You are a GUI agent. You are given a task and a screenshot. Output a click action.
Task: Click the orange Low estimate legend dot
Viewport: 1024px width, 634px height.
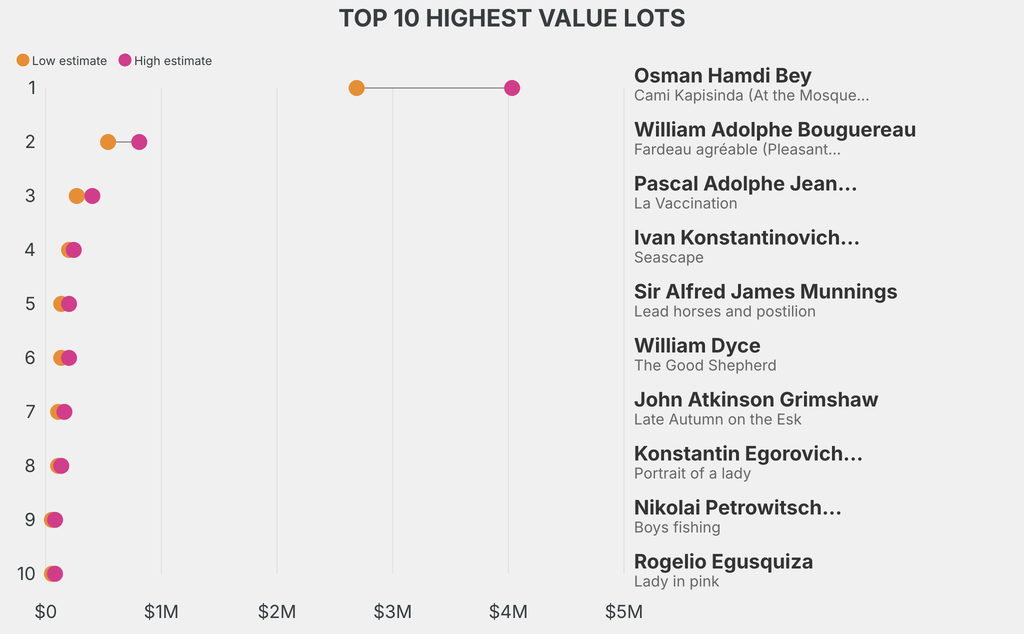click(x=23, y=60)
